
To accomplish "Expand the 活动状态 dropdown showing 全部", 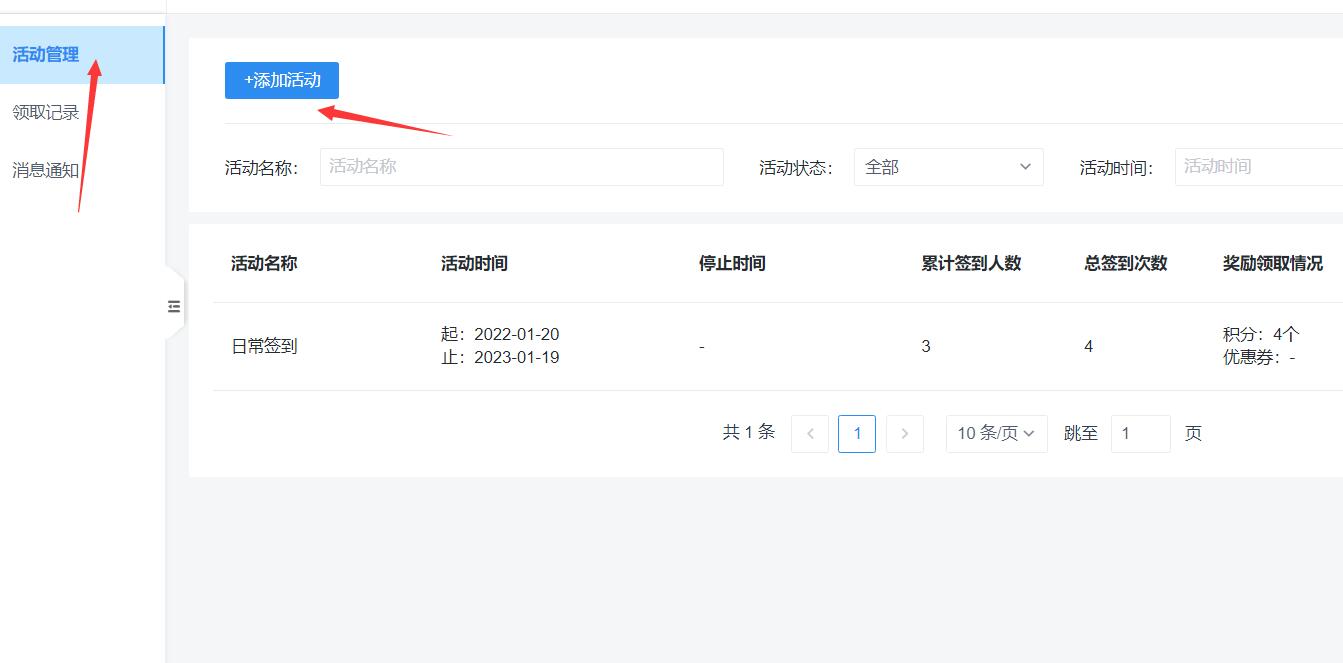I will (x=948, y=167).
